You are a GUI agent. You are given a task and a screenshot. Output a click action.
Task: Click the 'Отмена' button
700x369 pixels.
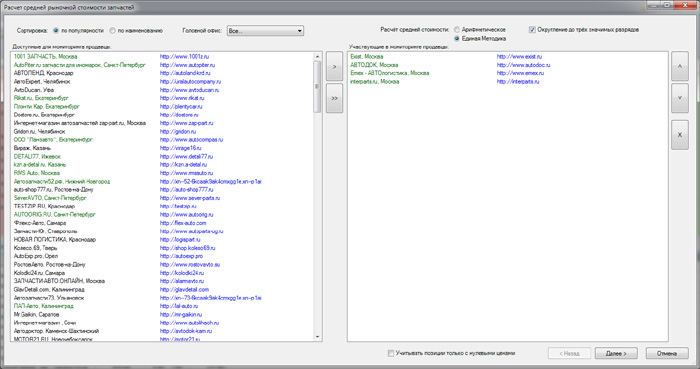pyautogui.click(x=667, y=353)
